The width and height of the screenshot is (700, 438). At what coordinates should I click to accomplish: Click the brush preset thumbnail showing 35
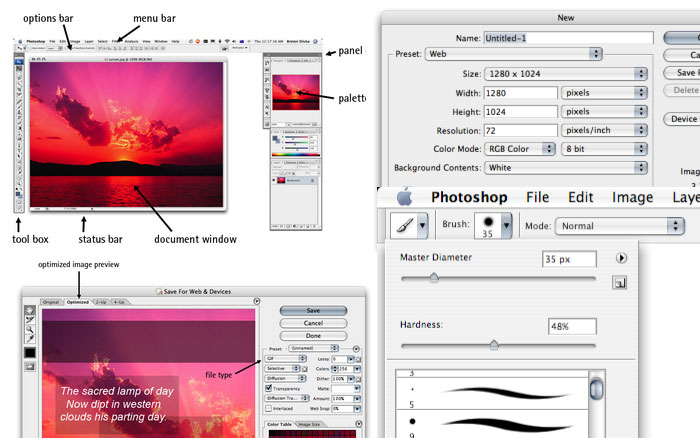coord(488,225)
